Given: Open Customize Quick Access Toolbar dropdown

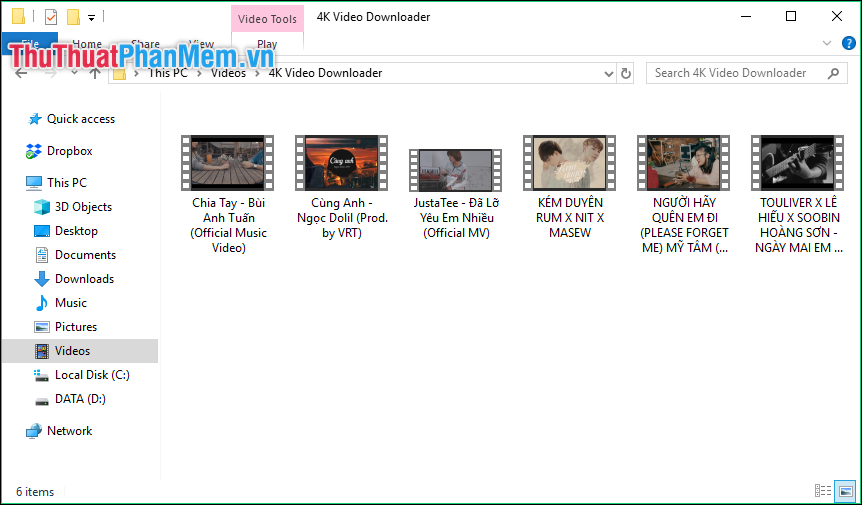Looking at the screenshot, I should 92,18.
